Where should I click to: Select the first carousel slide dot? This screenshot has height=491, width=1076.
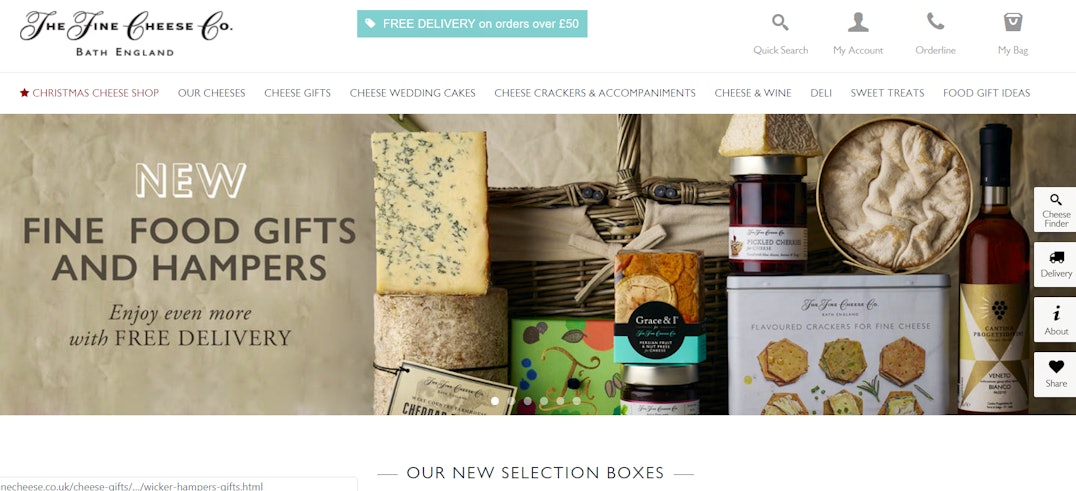(x=495, y=401)
